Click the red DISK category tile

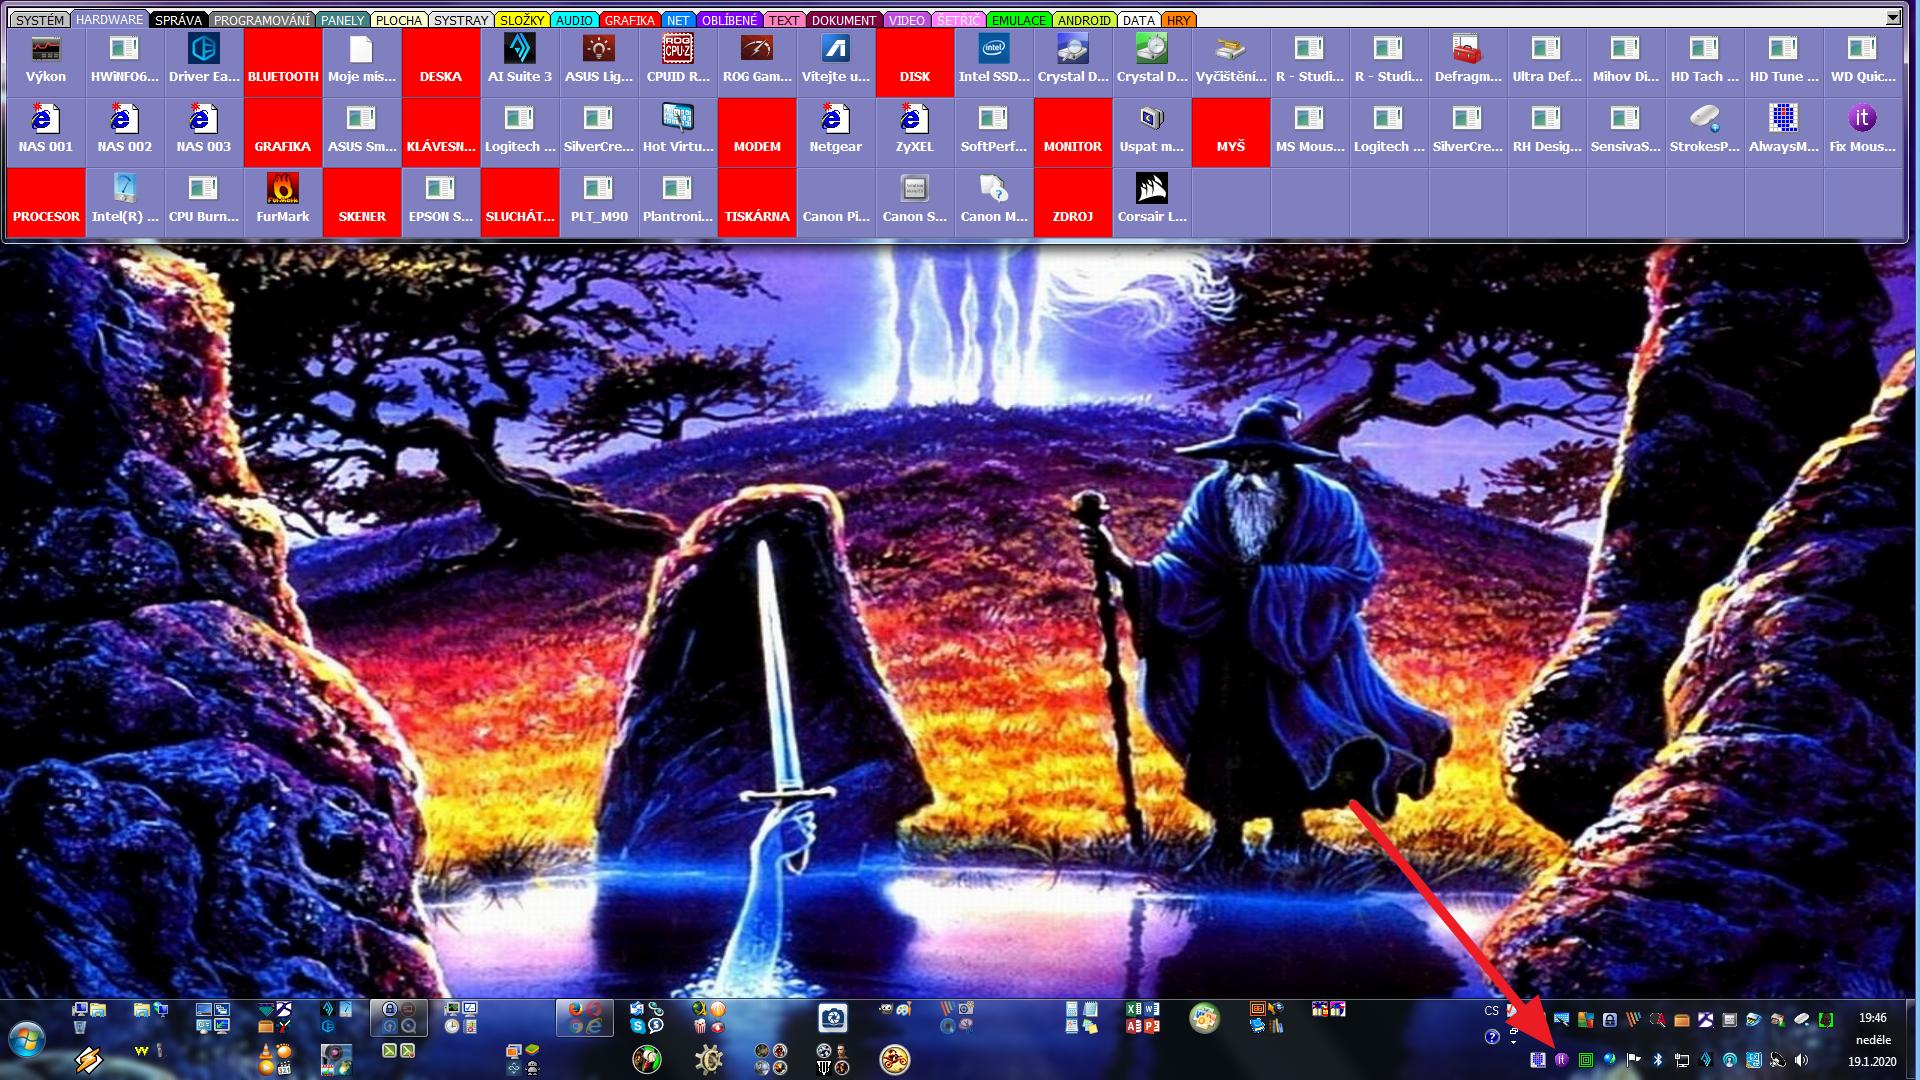click(x=915, y=62)
